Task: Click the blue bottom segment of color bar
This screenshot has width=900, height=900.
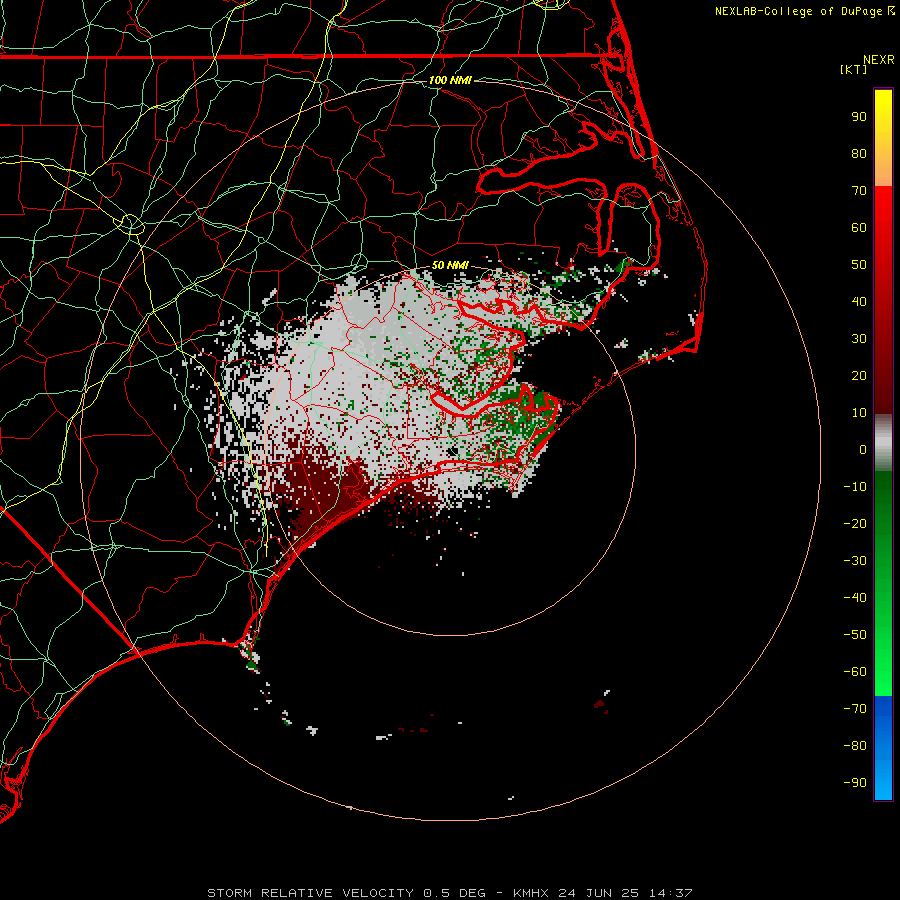Action: [x=883, y=748]
